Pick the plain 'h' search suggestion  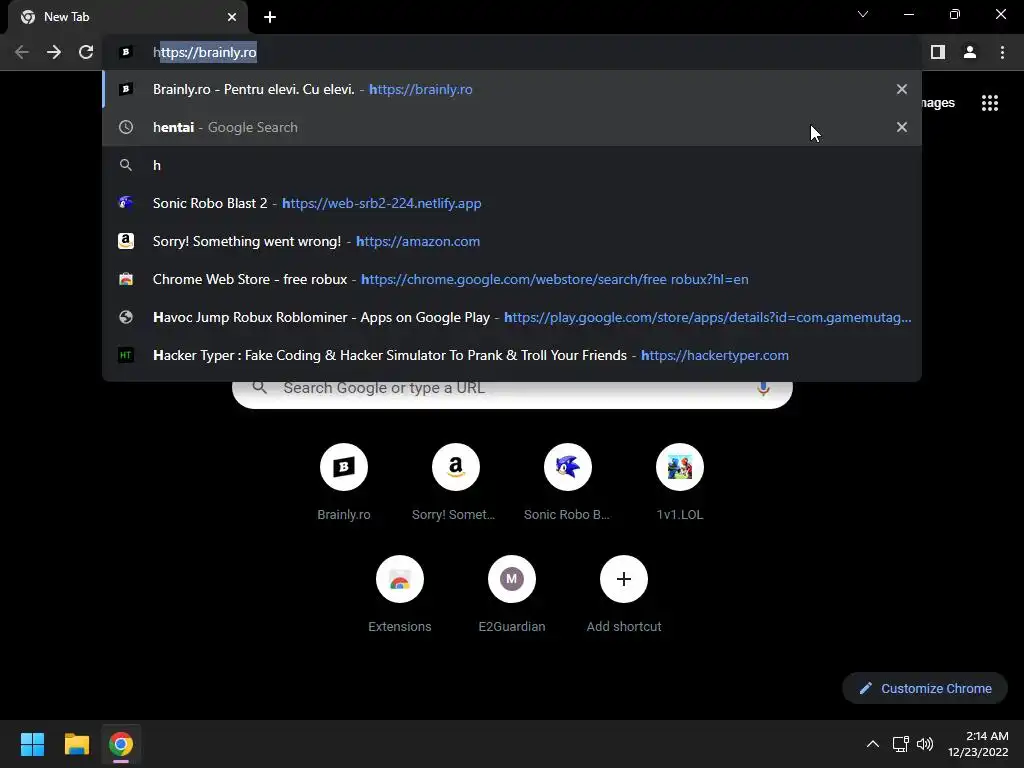[x=512, y=165]
